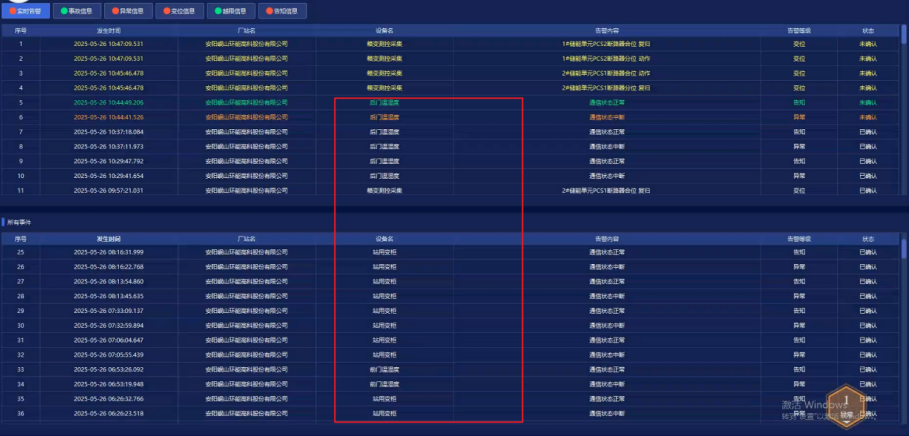Click red dot icon on 实时告警 tab
Viewport: 909px width, 436px height.
pyautogui.click(x=12, y=11)
